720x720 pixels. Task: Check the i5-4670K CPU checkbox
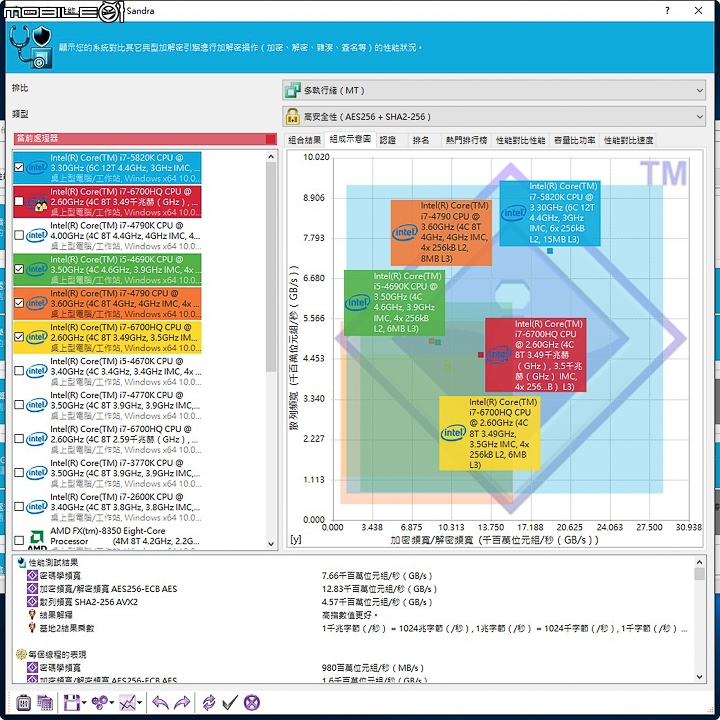19,371
